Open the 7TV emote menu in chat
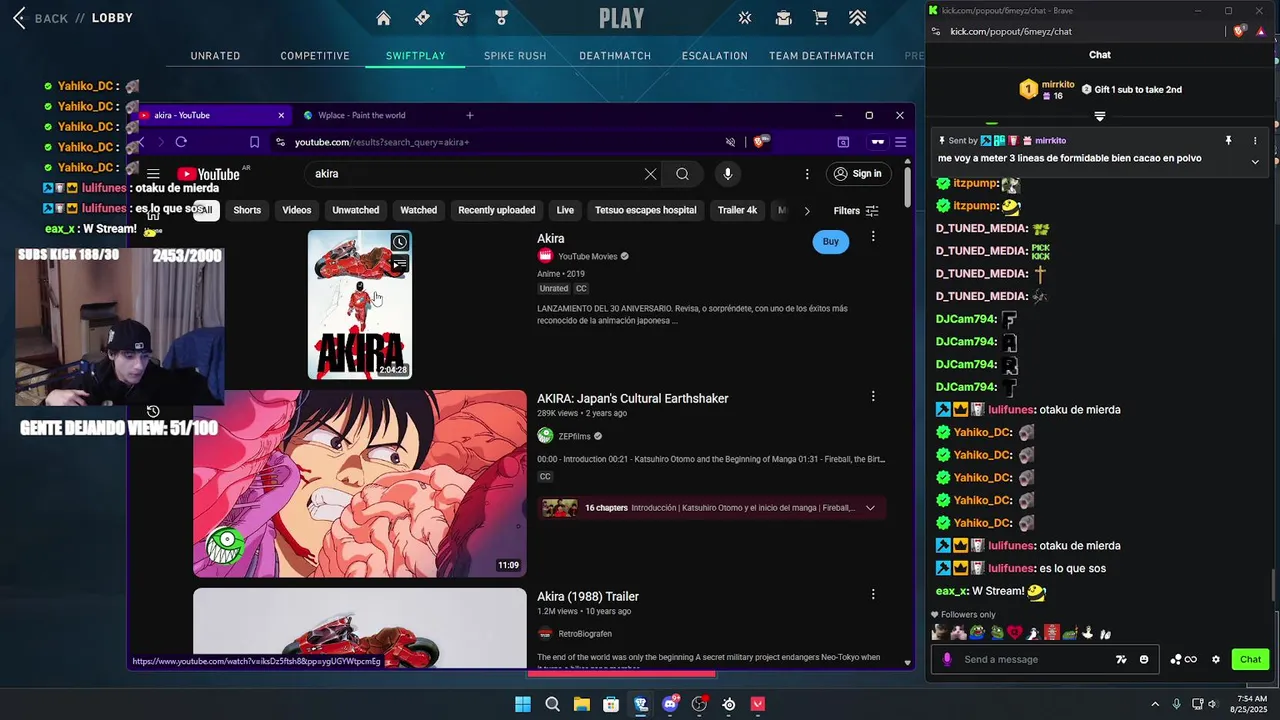The height and width of the screenshot is (720, 1280). click(1121, 660)
